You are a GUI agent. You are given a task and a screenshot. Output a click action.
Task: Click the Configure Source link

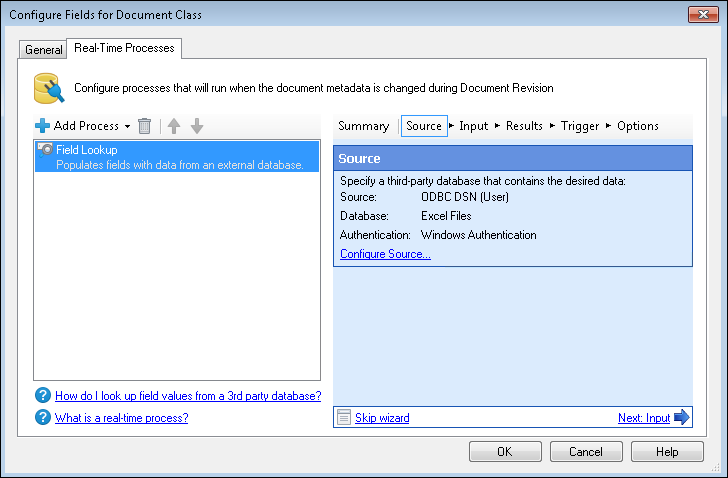(385, 254)
